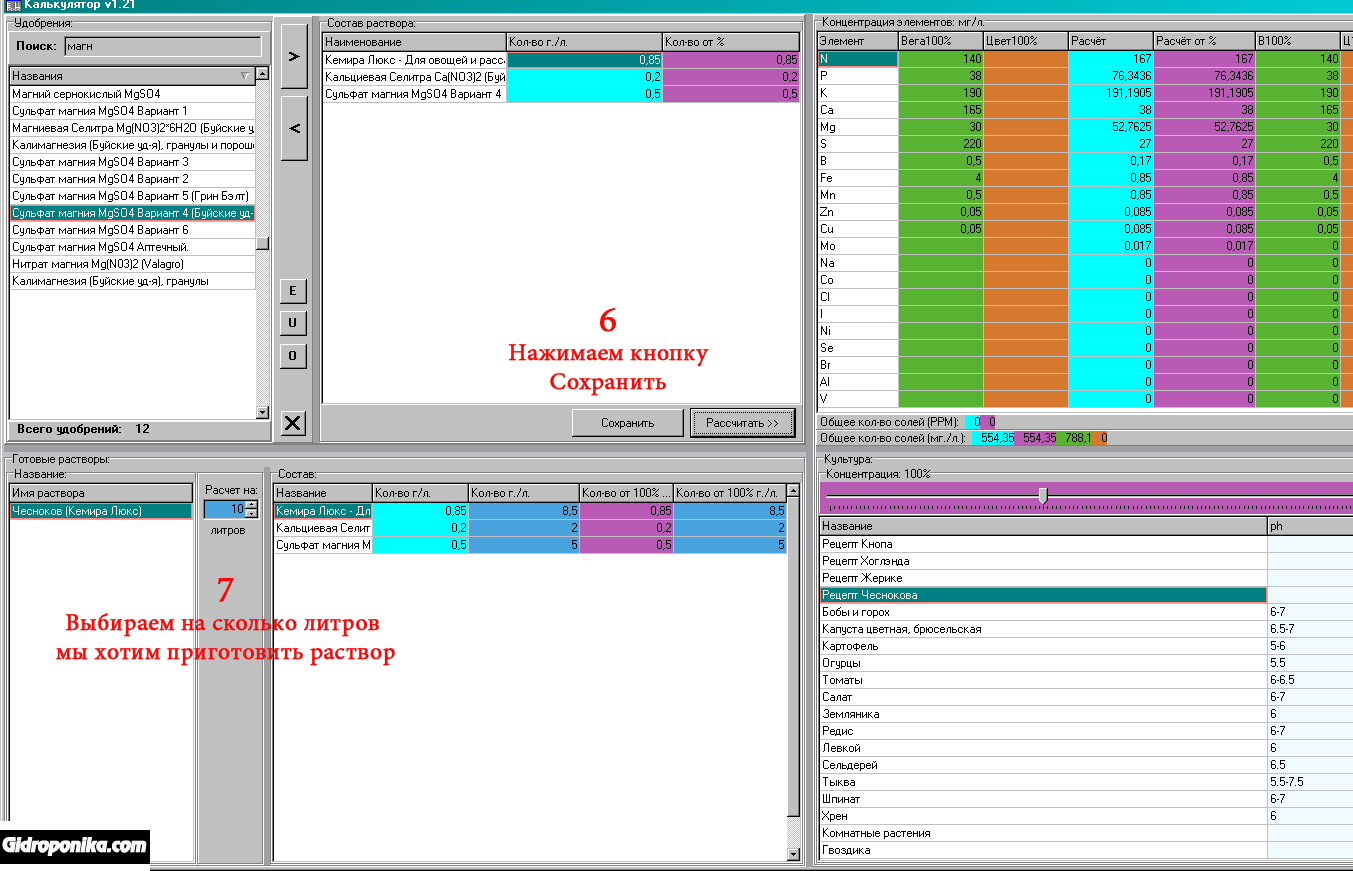Select Нитрат магния Mg(NO3)2 (Valagro)

[x=132, y=264]
